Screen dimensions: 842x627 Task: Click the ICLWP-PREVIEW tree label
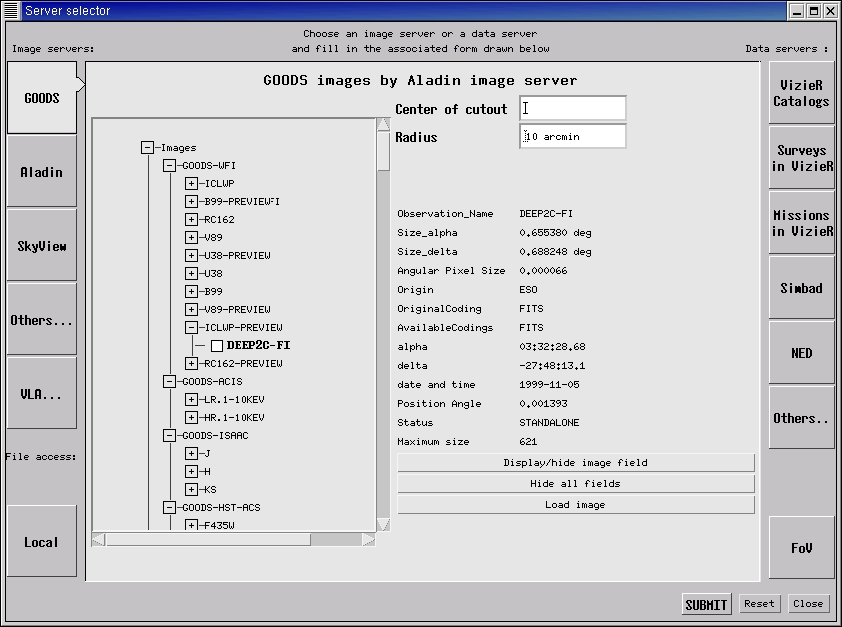pos(243,327)
